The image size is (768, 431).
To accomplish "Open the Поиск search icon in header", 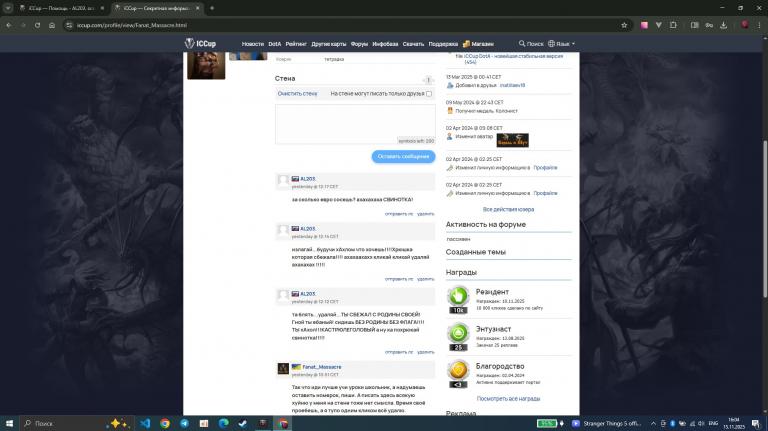I will click(531, 44).
